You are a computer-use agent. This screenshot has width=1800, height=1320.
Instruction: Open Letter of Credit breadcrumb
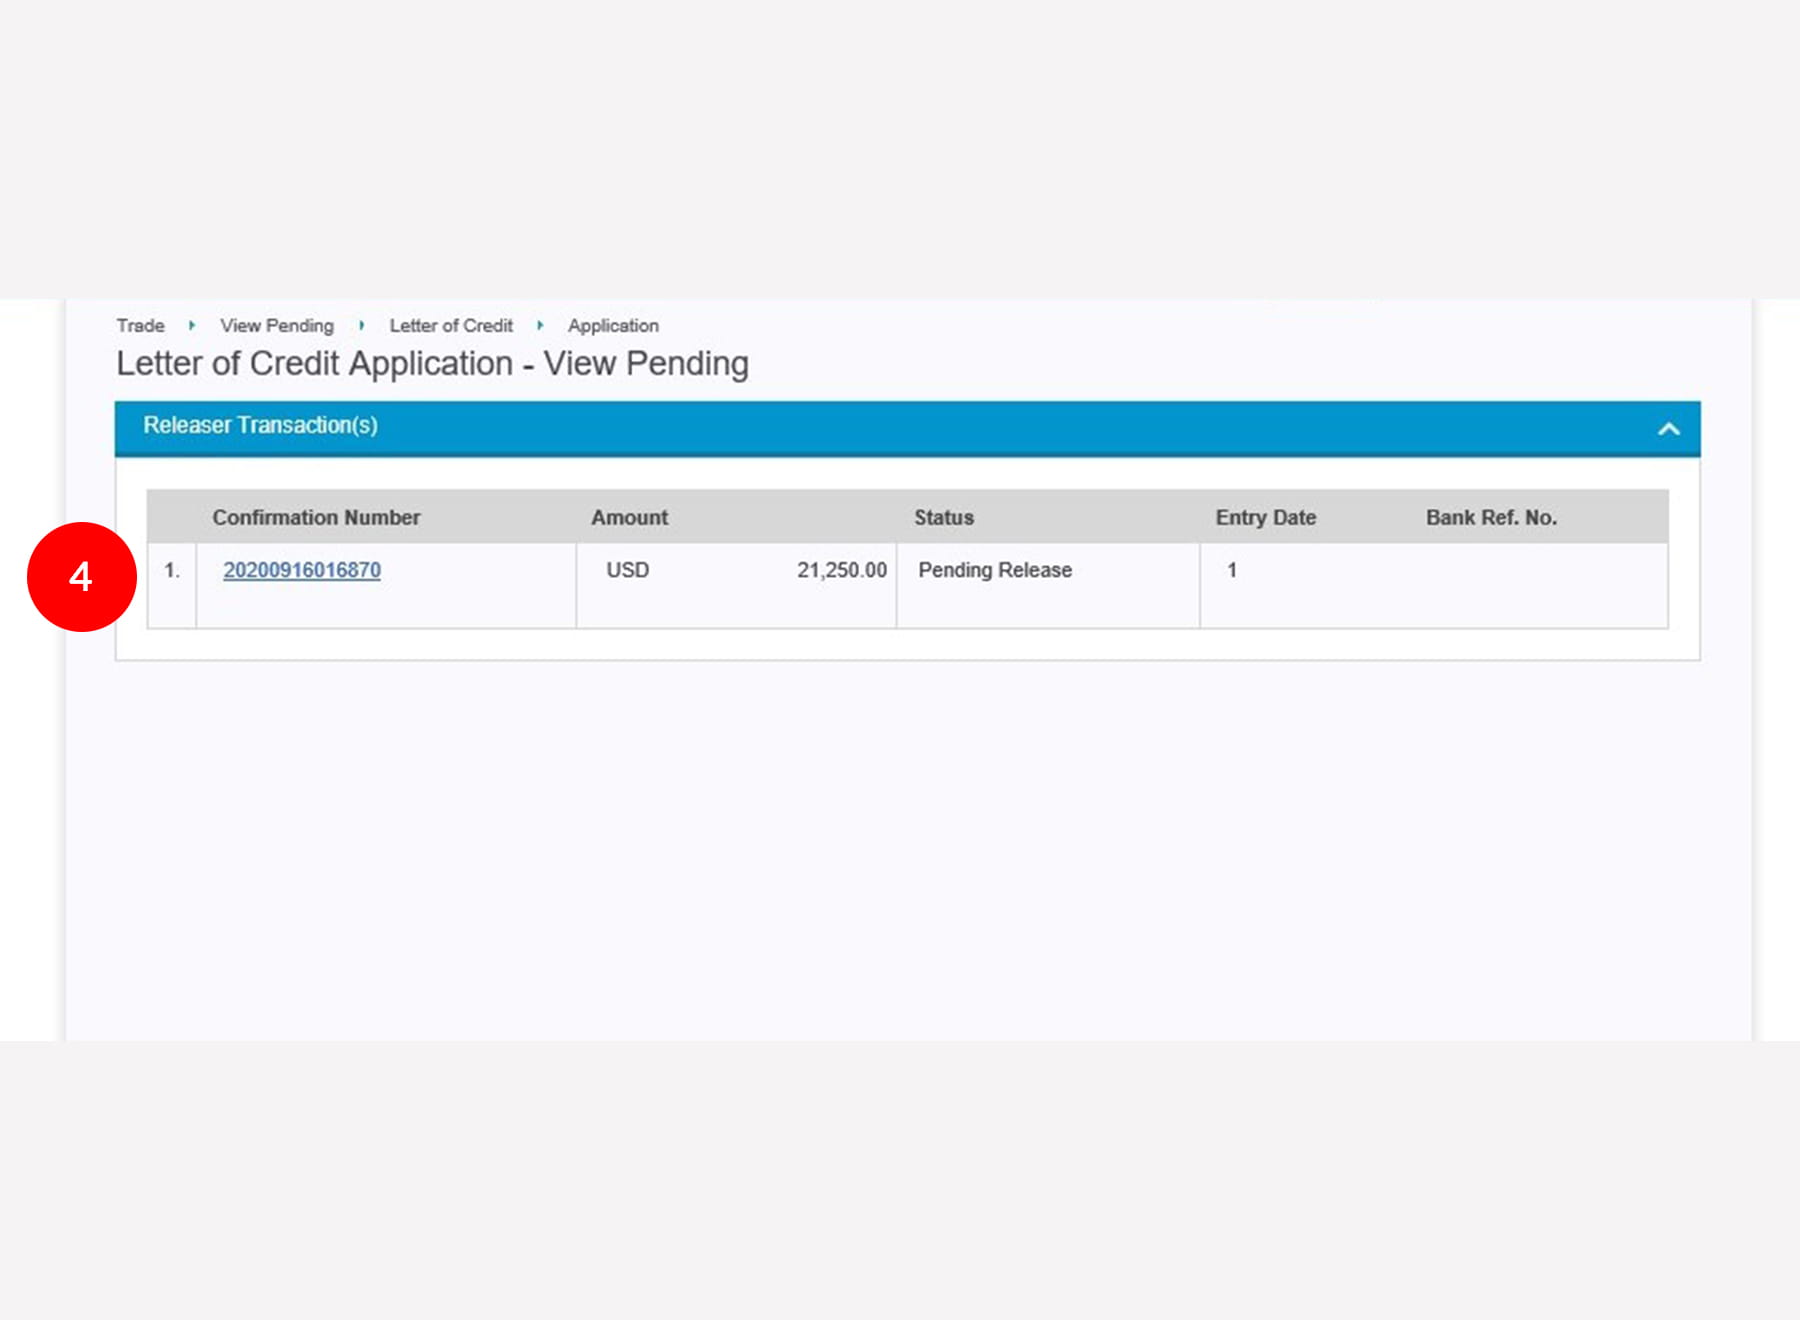tap(451, 326)
